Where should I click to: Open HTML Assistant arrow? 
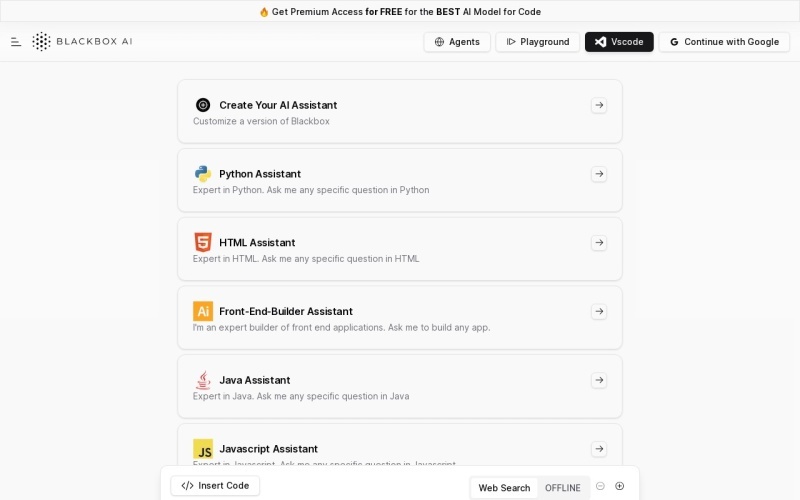point(599,242)
